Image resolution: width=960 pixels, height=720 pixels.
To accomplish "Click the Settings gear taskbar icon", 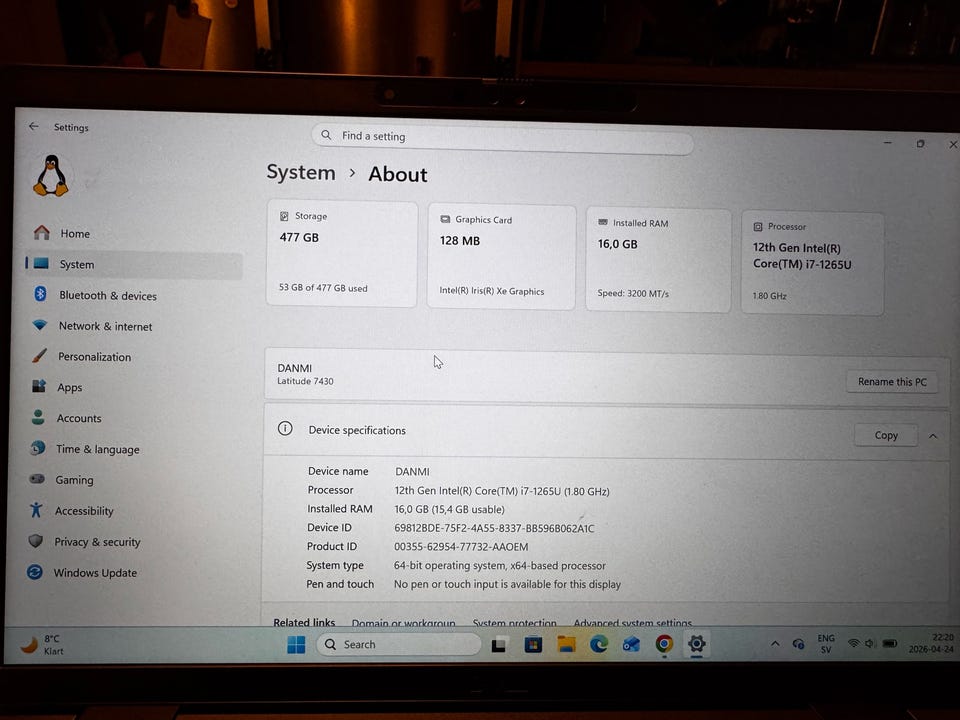I will tap(696, 644).
